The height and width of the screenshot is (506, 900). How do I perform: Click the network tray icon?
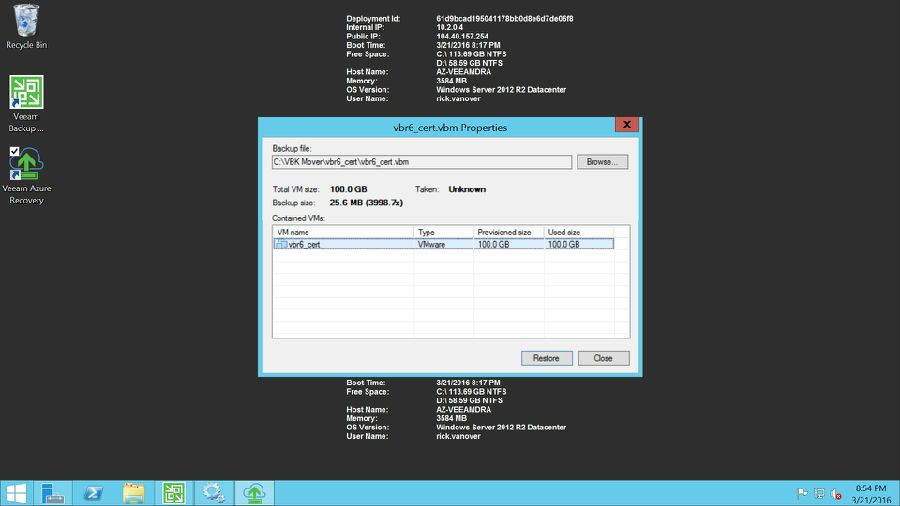coord(819,493)
